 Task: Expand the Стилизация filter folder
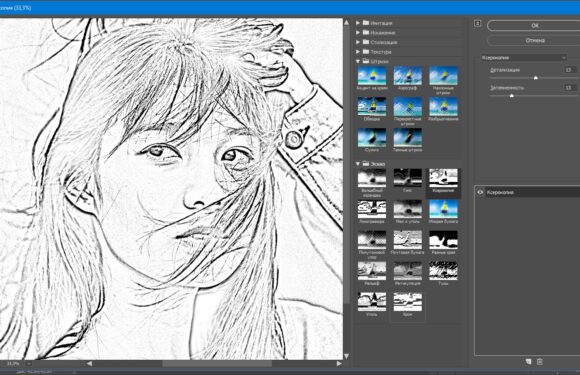[x=358, y=42]
